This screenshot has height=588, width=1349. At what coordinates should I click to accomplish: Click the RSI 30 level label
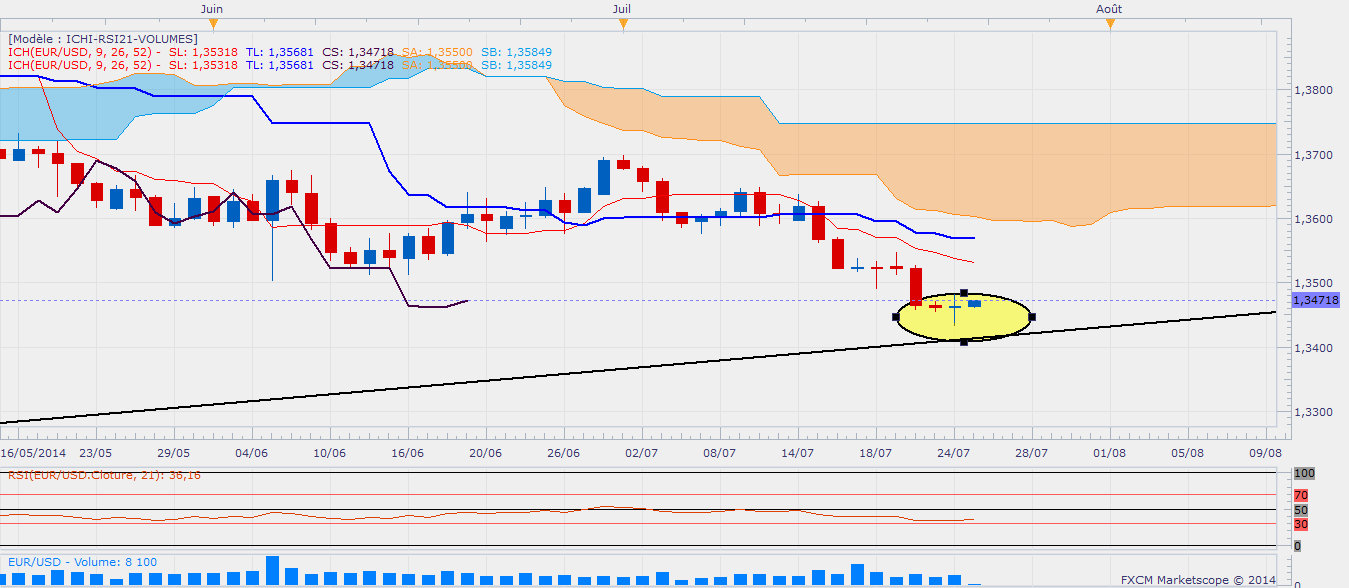pyautogui.click(x=1298, y=524)
